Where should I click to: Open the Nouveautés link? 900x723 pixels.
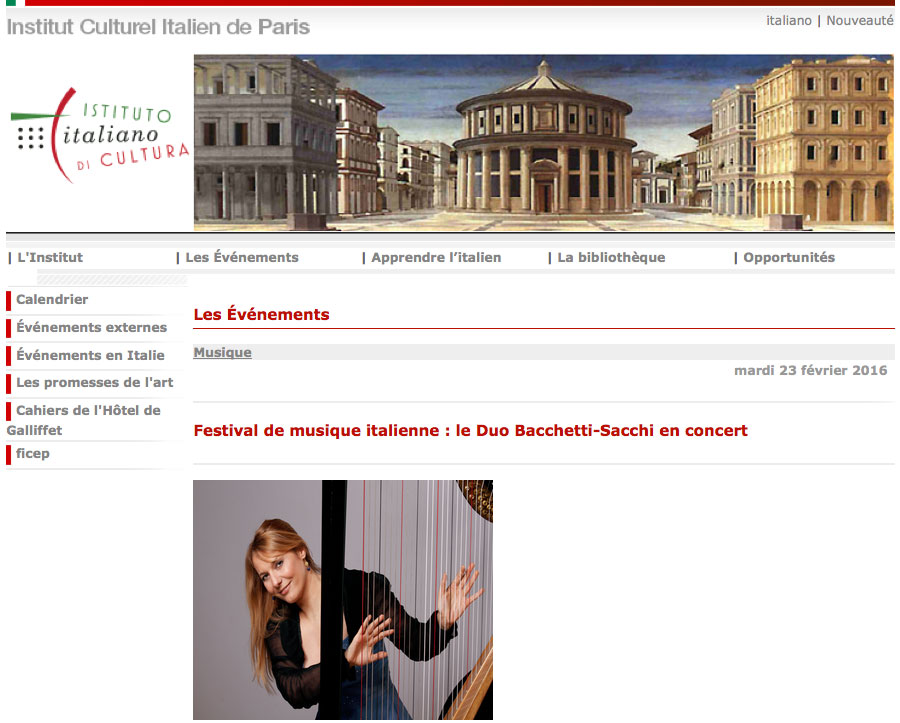860,21
